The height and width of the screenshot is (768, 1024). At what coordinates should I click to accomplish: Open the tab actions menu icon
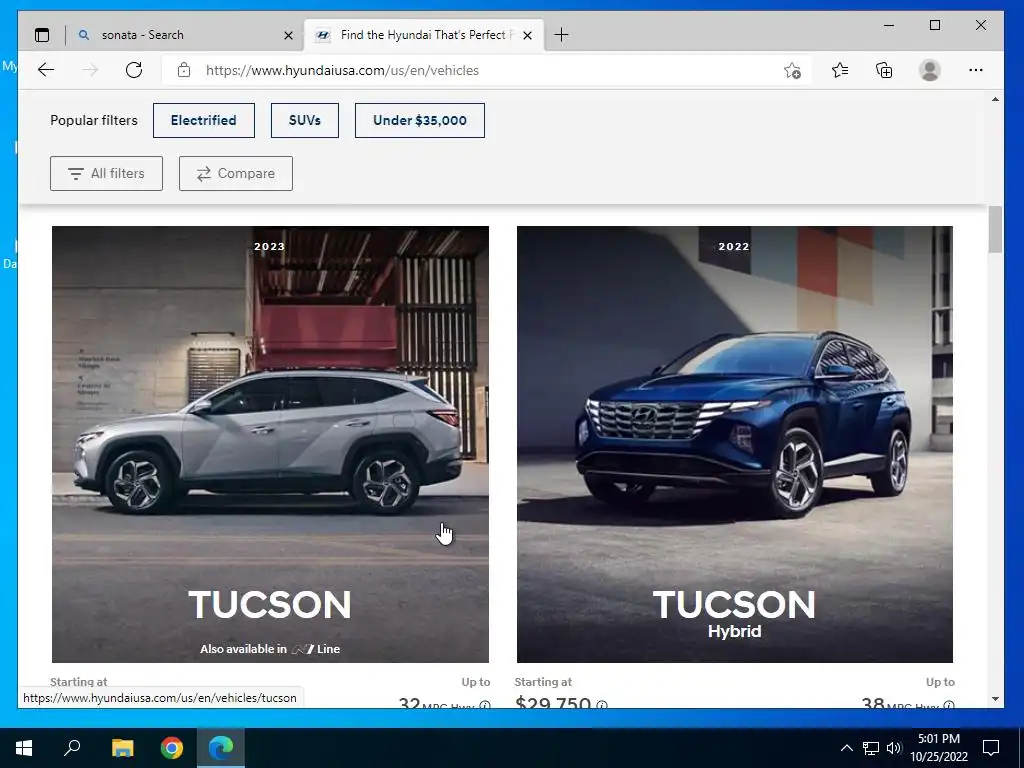coord(42,35)
